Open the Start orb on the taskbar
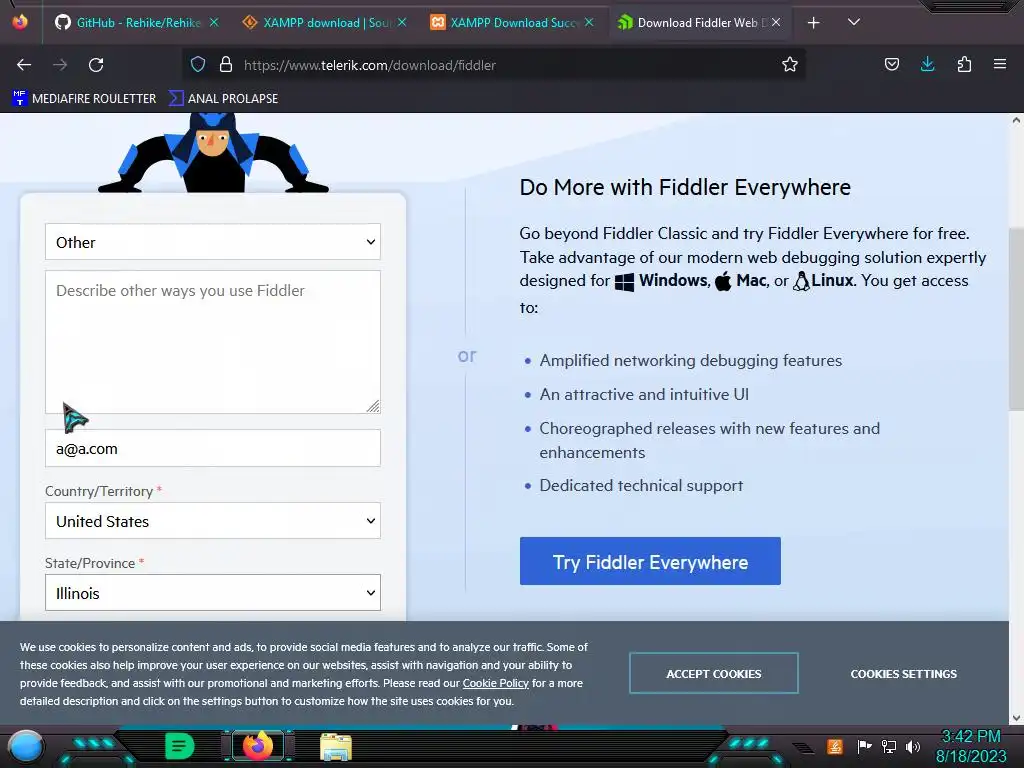Image resolution: width=1024 pixels, height=768 pixels. 26,746
